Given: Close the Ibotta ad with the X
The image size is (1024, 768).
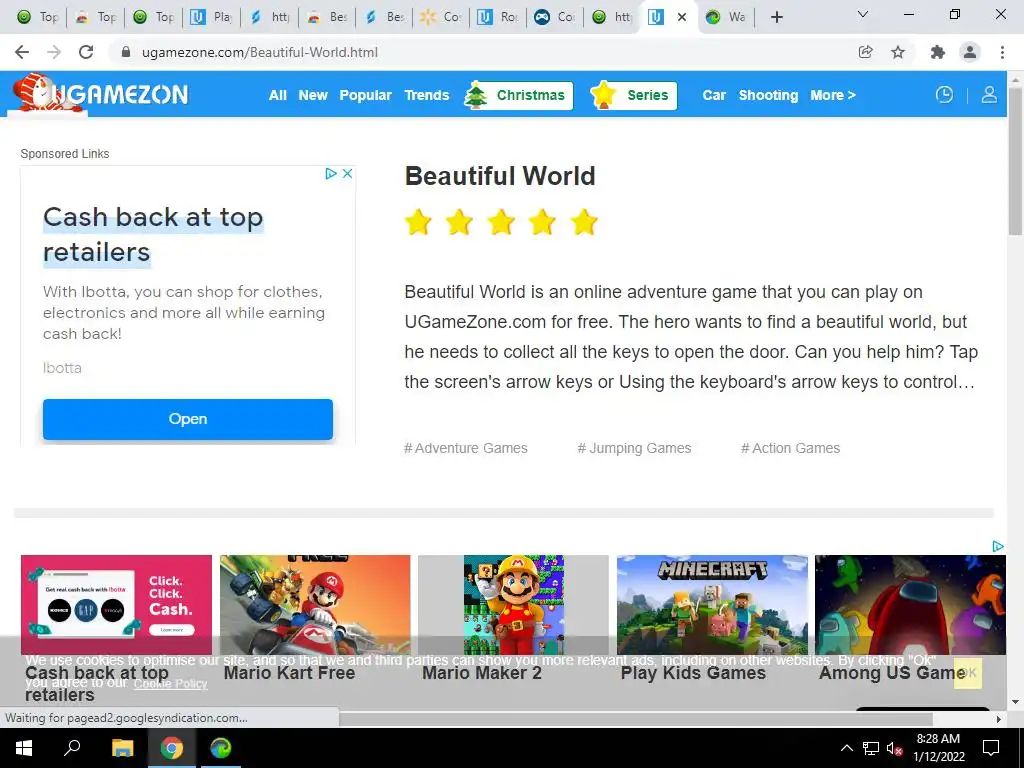Looking at the screenshot, I should [347, 173].
